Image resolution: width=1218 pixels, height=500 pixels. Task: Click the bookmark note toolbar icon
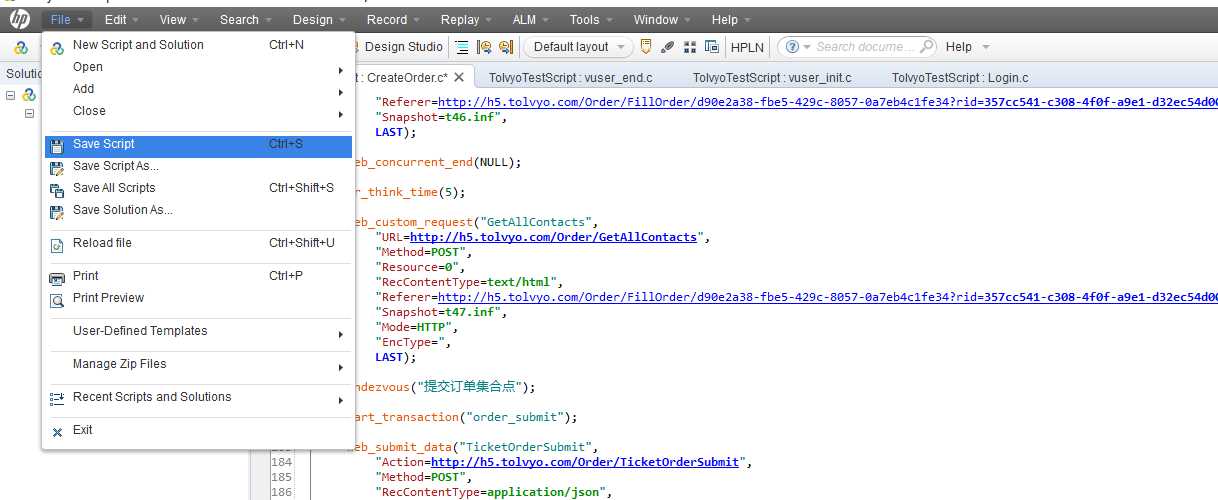(x=646, y=47)
